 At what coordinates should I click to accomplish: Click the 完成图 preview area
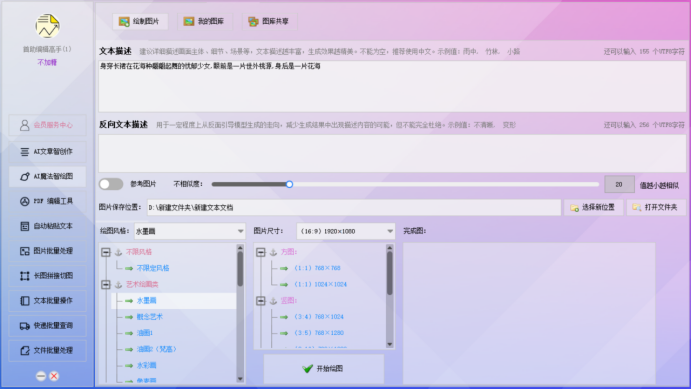pyautogui.click(x=529, y=313)
